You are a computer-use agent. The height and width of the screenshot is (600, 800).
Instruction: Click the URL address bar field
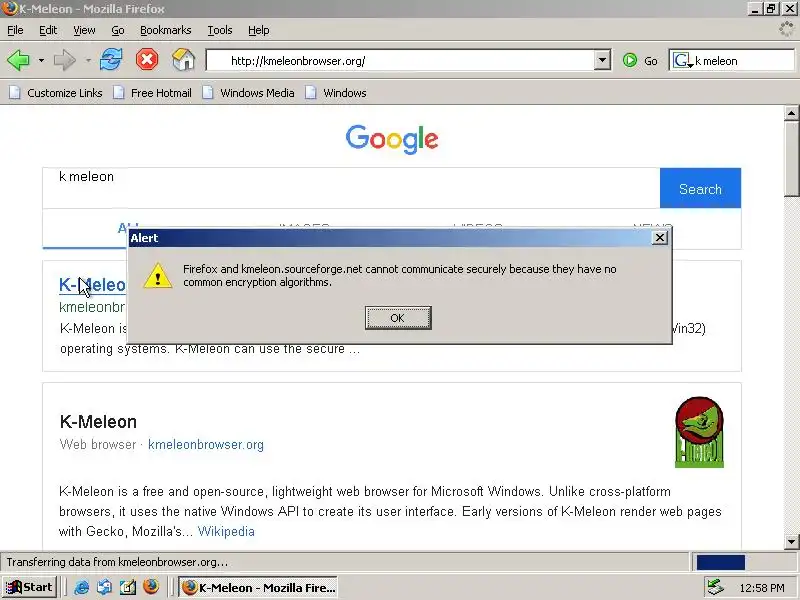(401, 61)
